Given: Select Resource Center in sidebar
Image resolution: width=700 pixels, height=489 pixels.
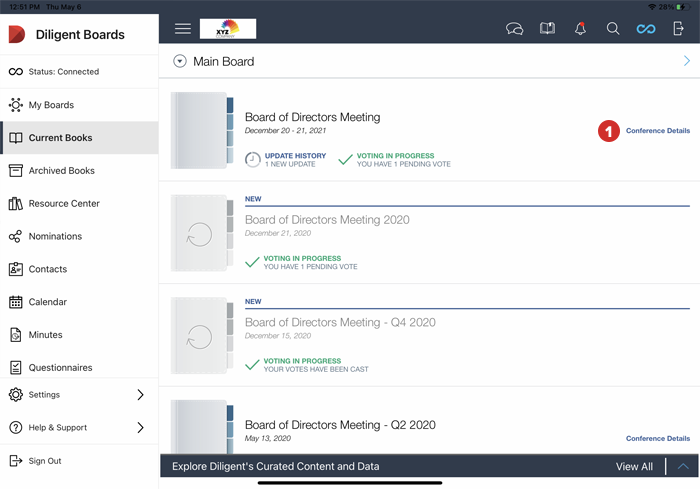Looking at the screenshot, I should [64, 204].
